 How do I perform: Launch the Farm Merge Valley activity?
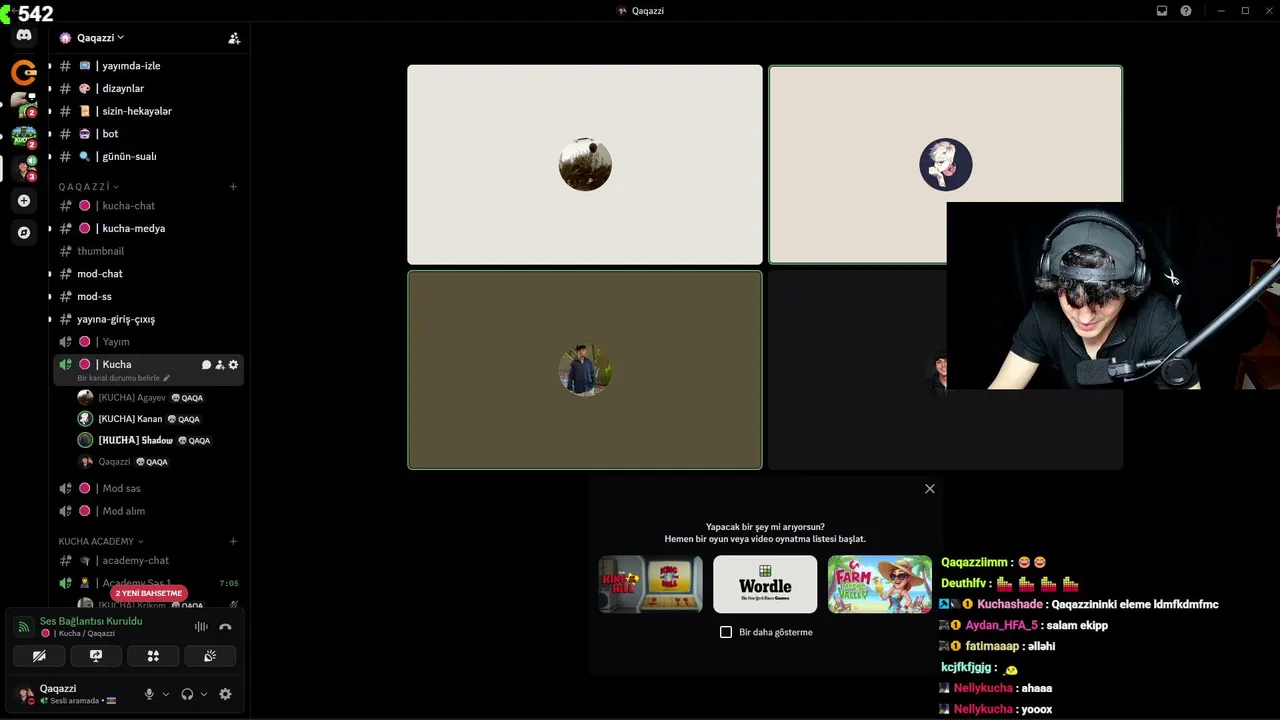point(880,584)
